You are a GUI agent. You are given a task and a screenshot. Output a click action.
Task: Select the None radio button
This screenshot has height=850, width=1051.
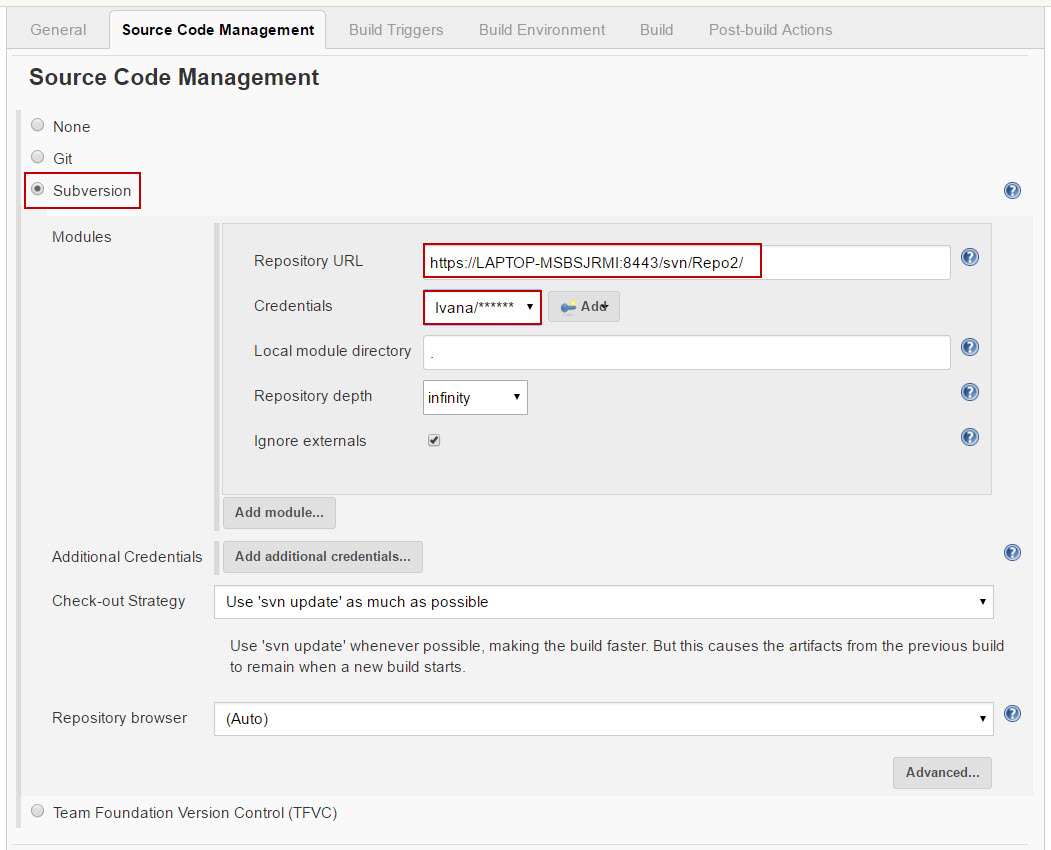click(38, 125)
